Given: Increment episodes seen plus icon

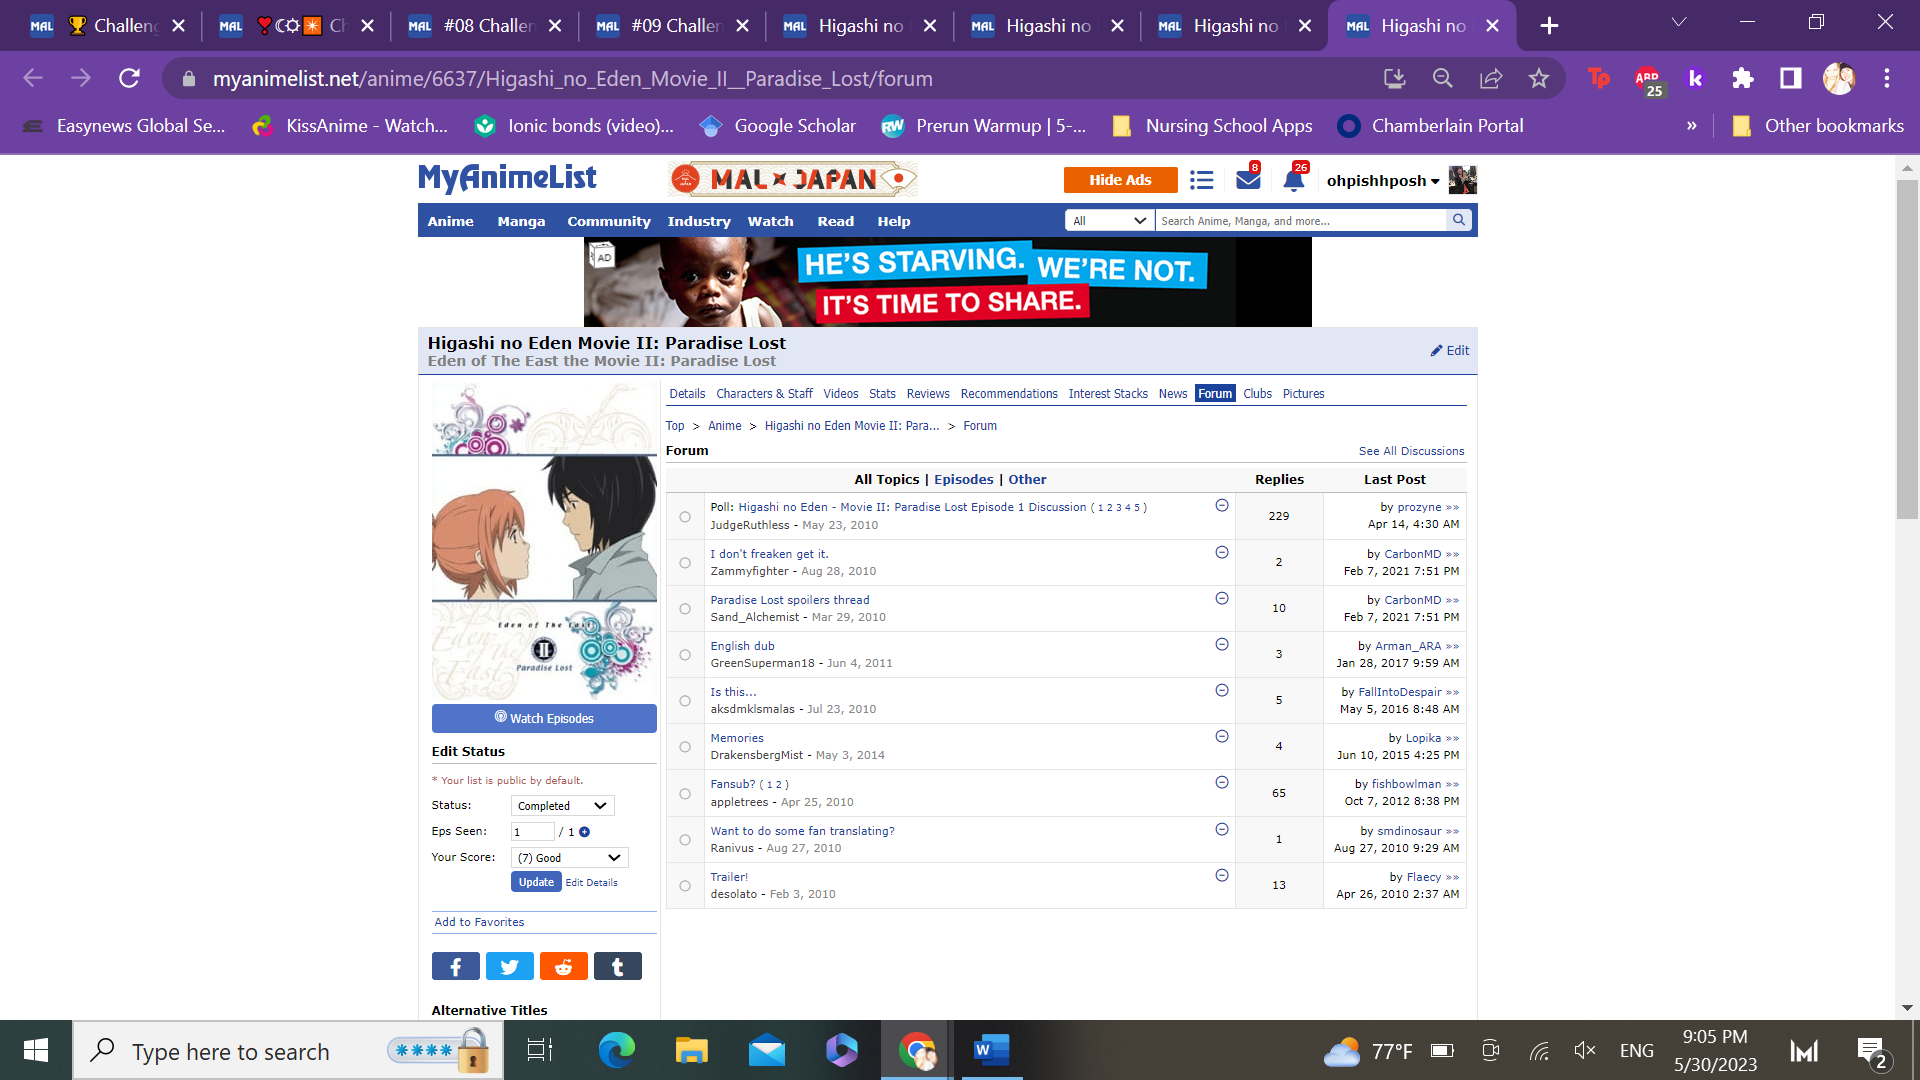Looking at the screenshot, I should tap(585, 832).
